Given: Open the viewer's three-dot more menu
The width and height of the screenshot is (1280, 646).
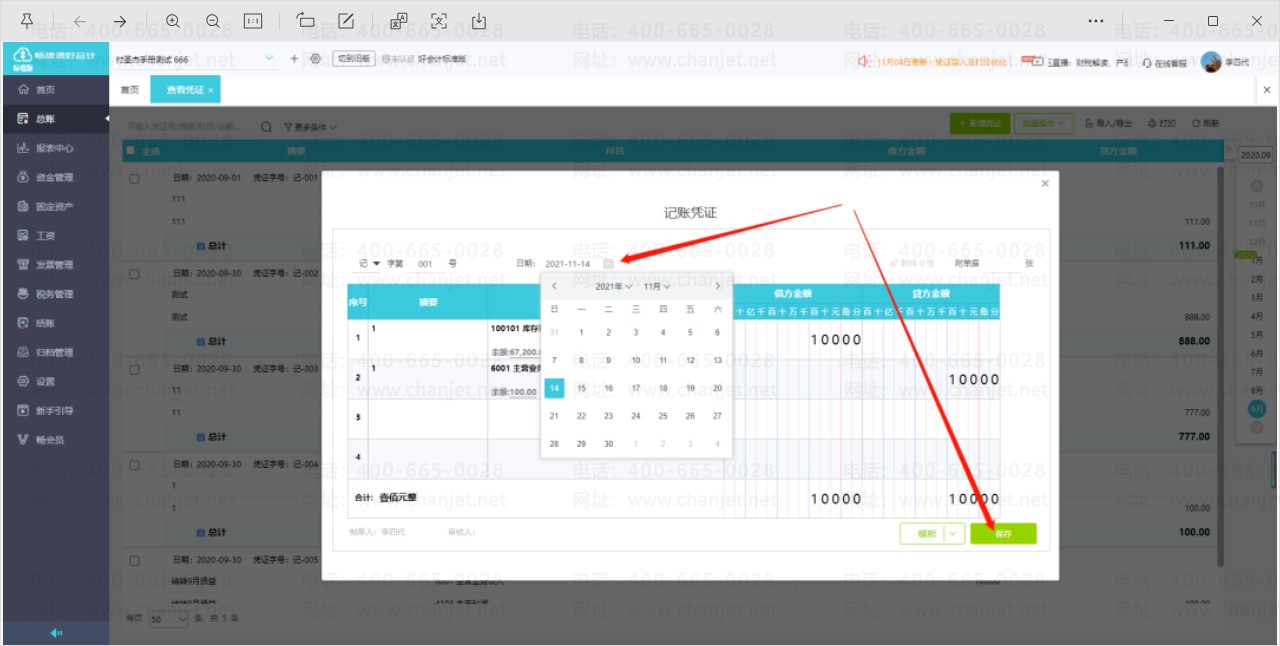Looking at the screenshot, I should pos(1096,20).
